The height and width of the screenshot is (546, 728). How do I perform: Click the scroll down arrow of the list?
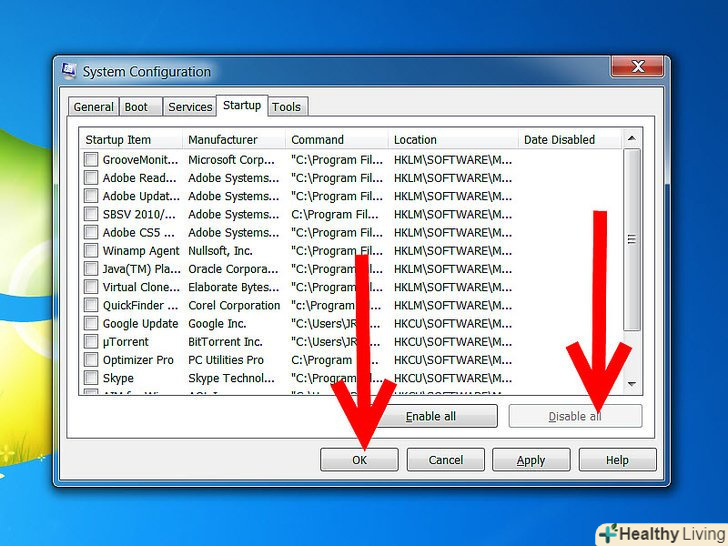point(631,384)
